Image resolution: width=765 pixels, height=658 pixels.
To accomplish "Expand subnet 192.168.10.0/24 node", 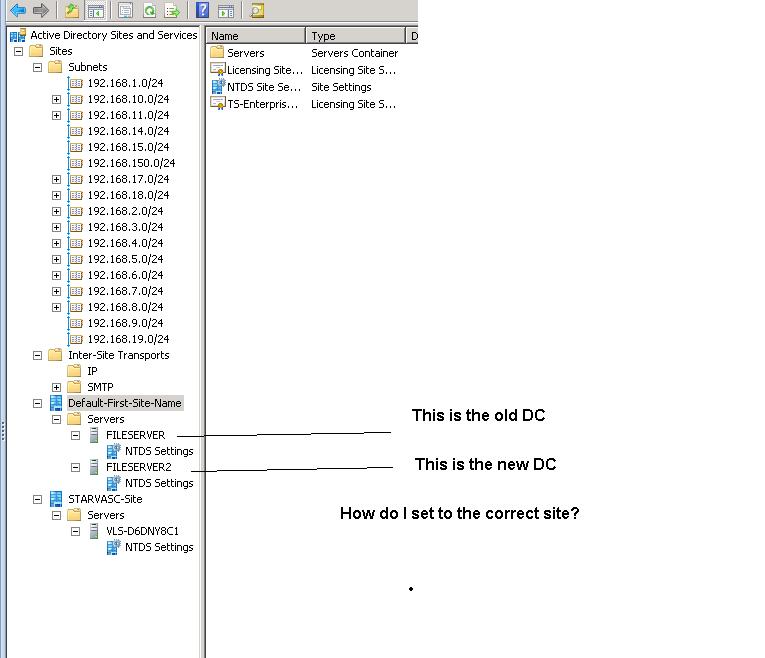I will [57, 99].
